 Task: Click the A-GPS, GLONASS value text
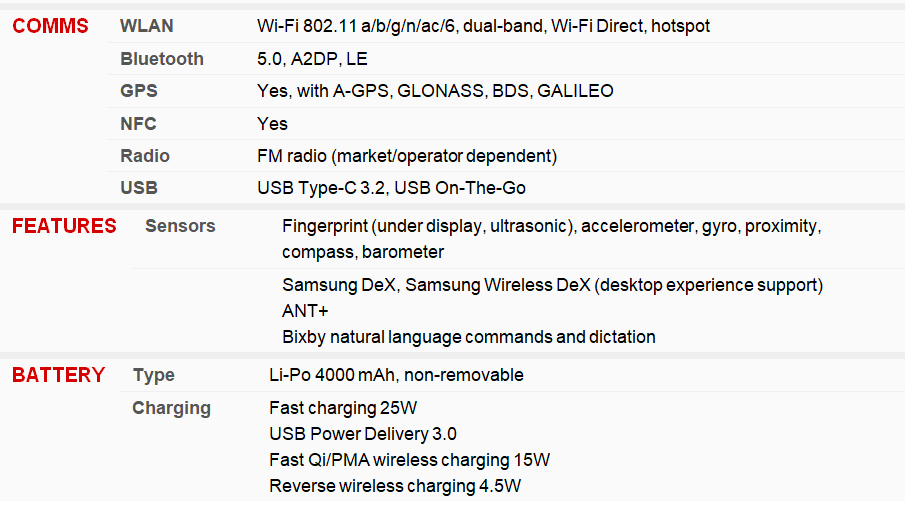pyautogui.click(x=435, y=91)
